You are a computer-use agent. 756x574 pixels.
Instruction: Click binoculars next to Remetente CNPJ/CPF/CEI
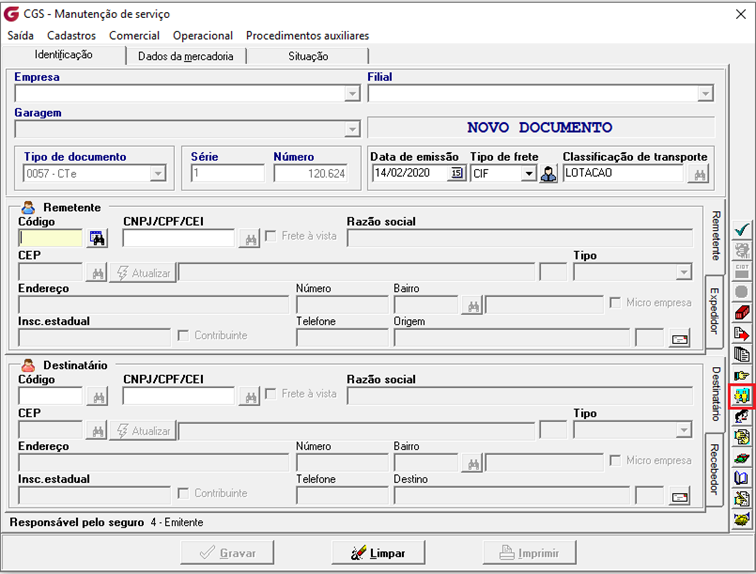(x=250, y=239)
